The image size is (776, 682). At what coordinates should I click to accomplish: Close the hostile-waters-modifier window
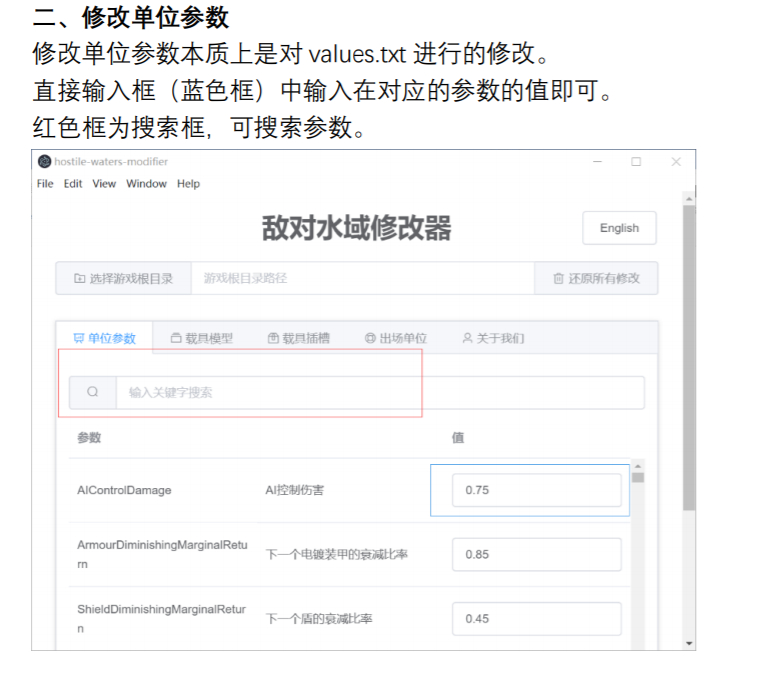click(x=676, y=161)
